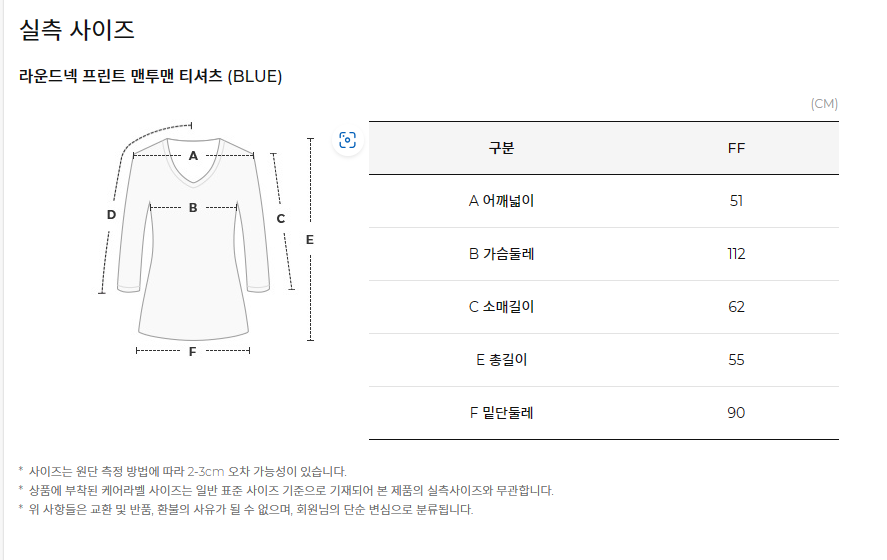Click the 실측 사이즈 heading
Screen dimensions: 887x560
(77, 29)
